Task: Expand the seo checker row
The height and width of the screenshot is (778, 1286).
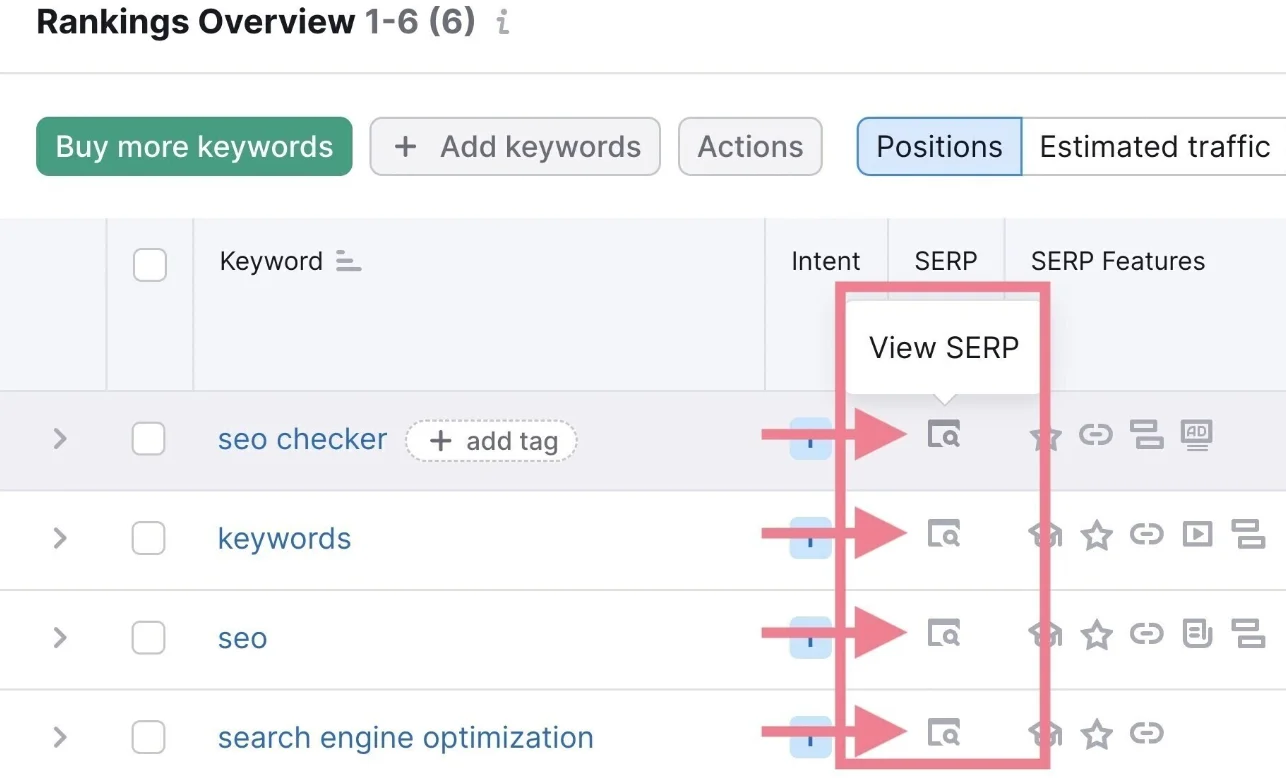Action: 60,439
